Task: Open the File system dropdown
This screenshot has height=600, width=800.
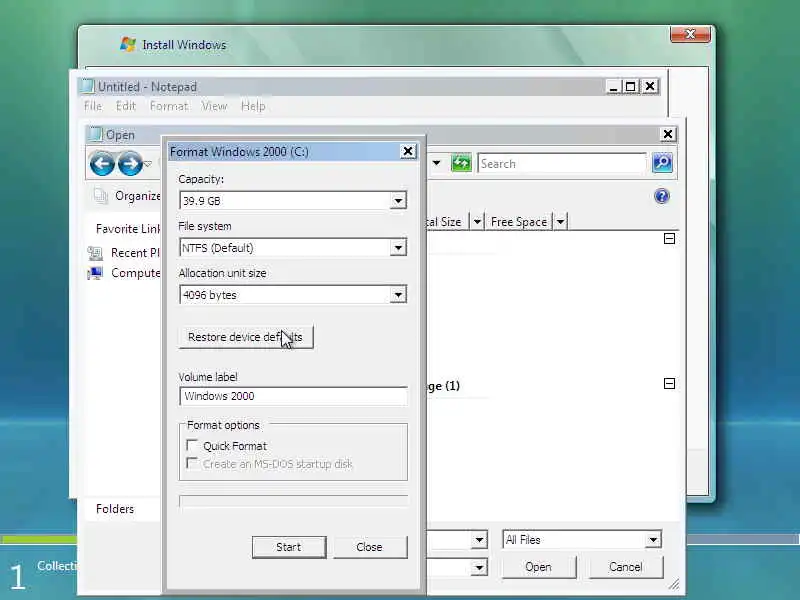Action: coord(398,248)
